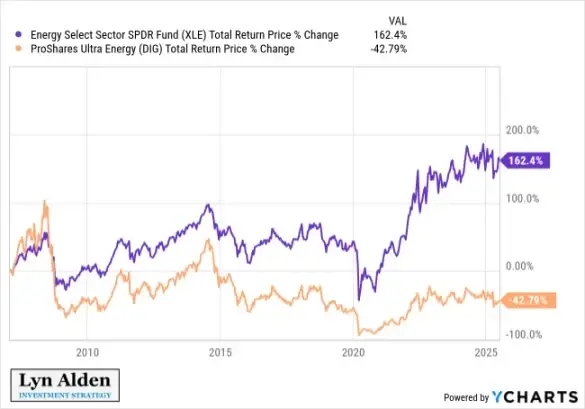
Task: Click the Lyn Alden Investment Strategy logo
Action: [65, 385]
